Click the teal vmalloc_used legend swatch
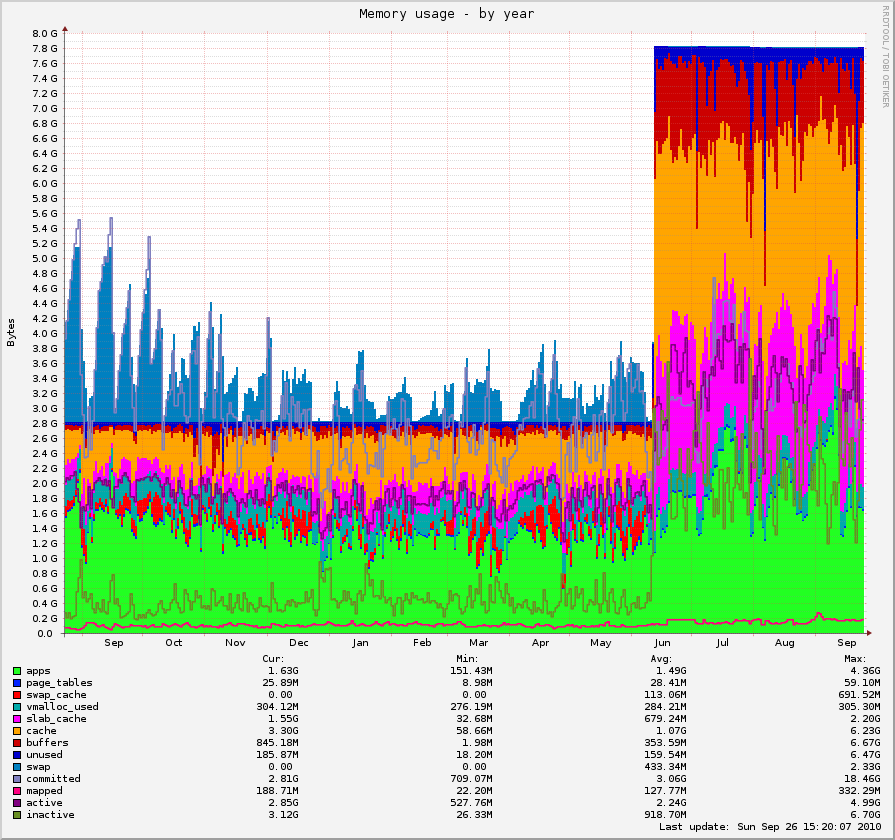The width and height of the screenshot is (895, 840). click(17, 707)
